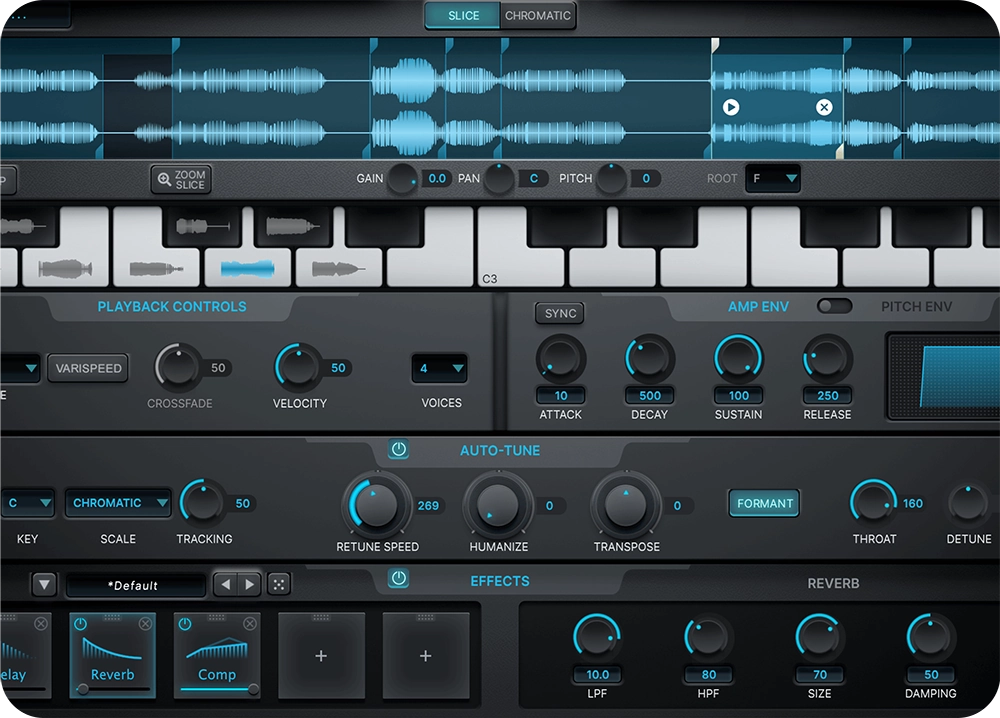Toggle the Auto-Tune power button
Image resolution: width=1000 pixels, height=718 pixels.
point(399,450)
